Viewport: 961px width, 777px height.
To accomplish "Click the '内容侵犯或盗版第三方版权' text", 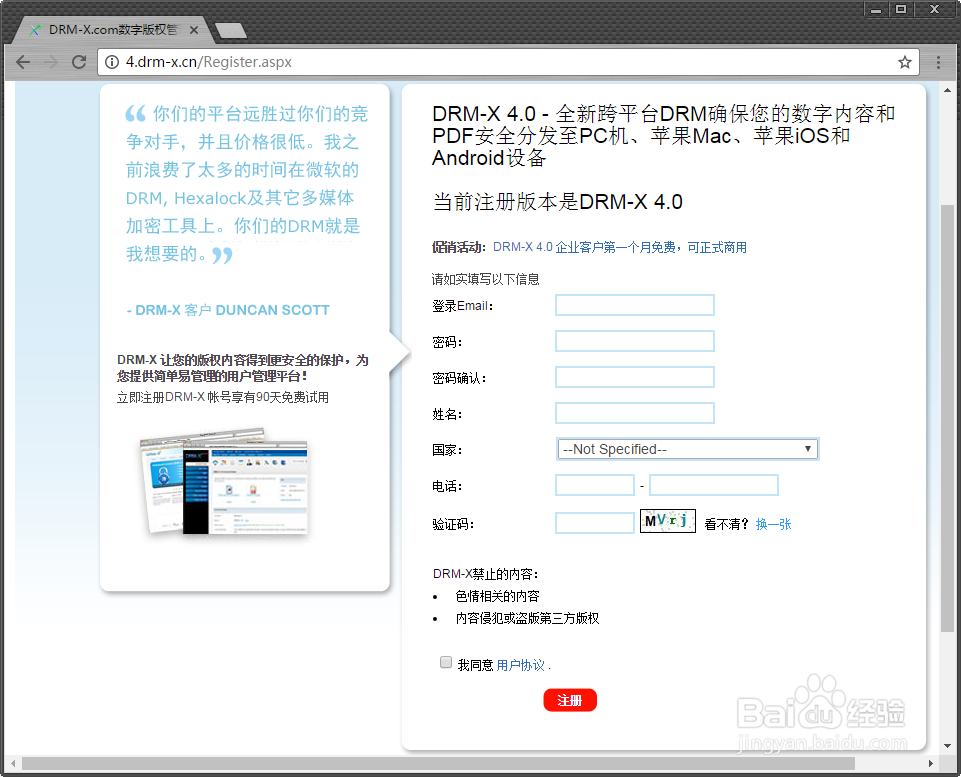I will pyautogui.click(x=527, y=618).
